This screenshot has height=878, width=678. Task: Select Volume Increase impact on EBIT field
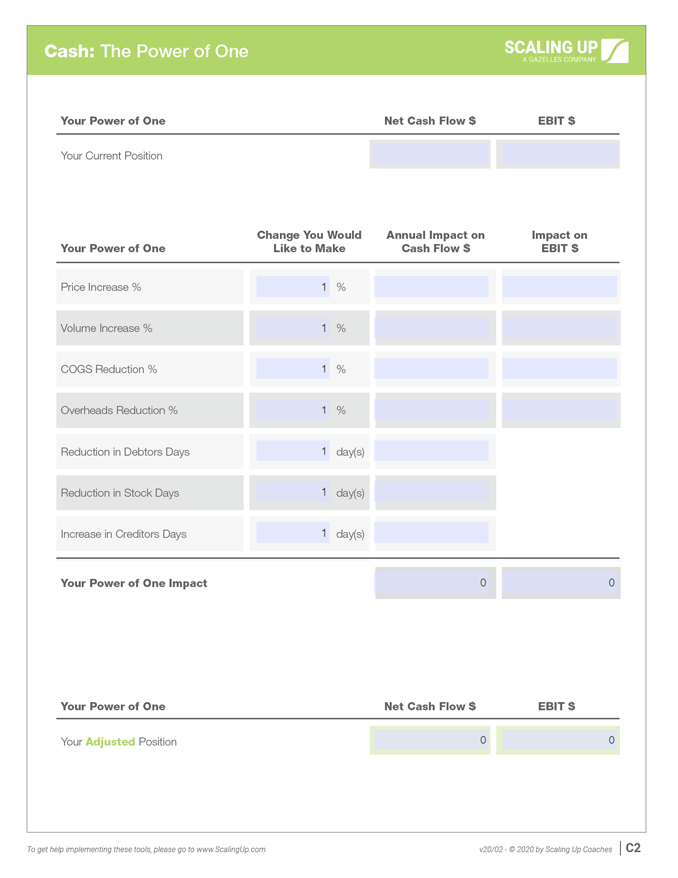(559, 328)
